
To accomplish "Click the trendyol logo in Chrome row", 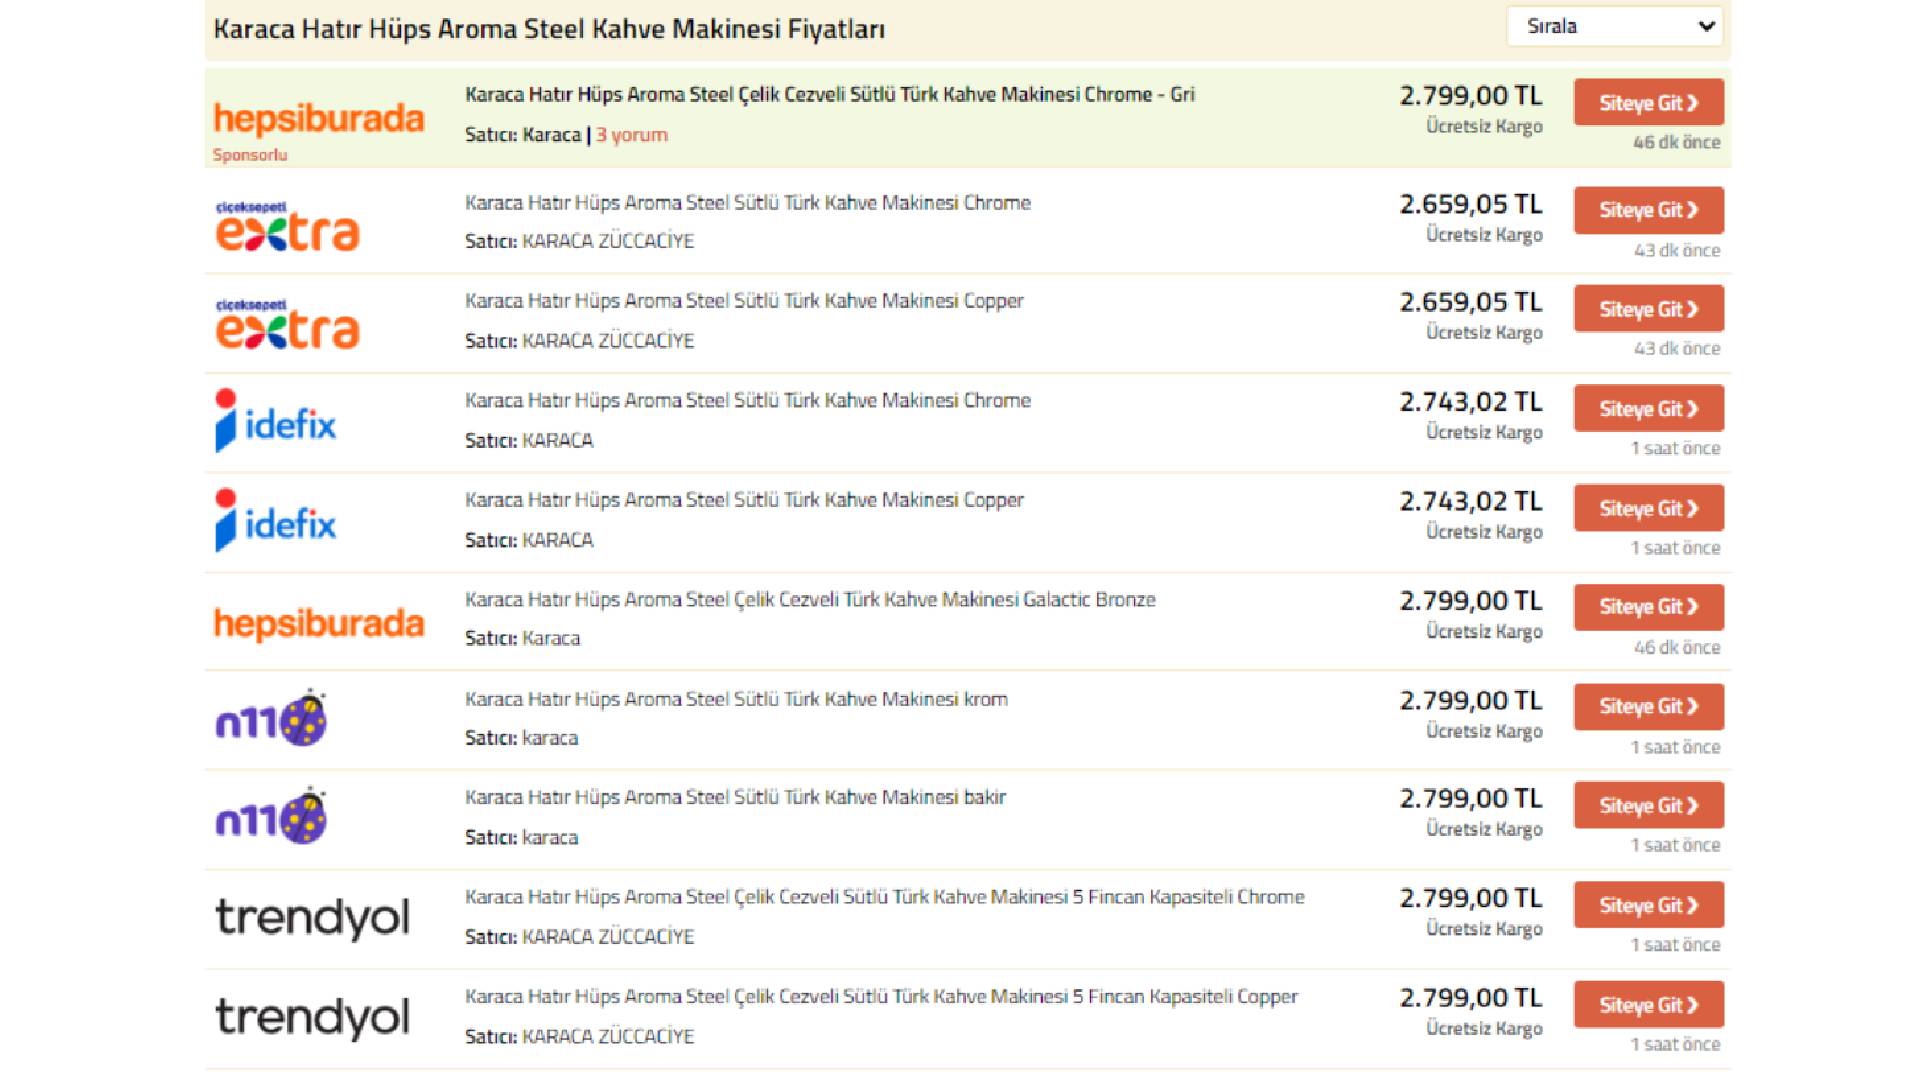I will tap(312, 918).
